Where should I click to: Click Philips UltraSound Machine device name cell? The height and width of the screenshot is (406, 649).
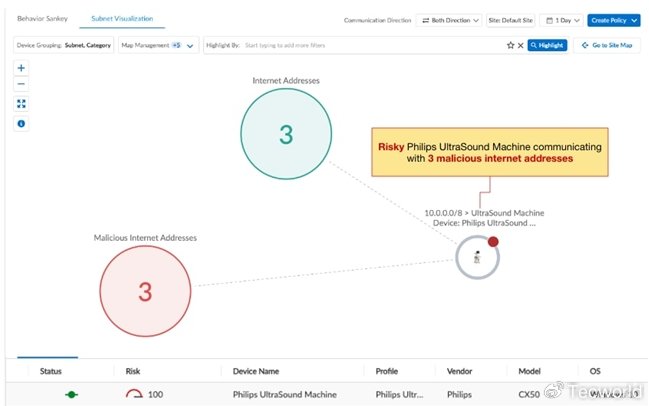pos(285,394)
